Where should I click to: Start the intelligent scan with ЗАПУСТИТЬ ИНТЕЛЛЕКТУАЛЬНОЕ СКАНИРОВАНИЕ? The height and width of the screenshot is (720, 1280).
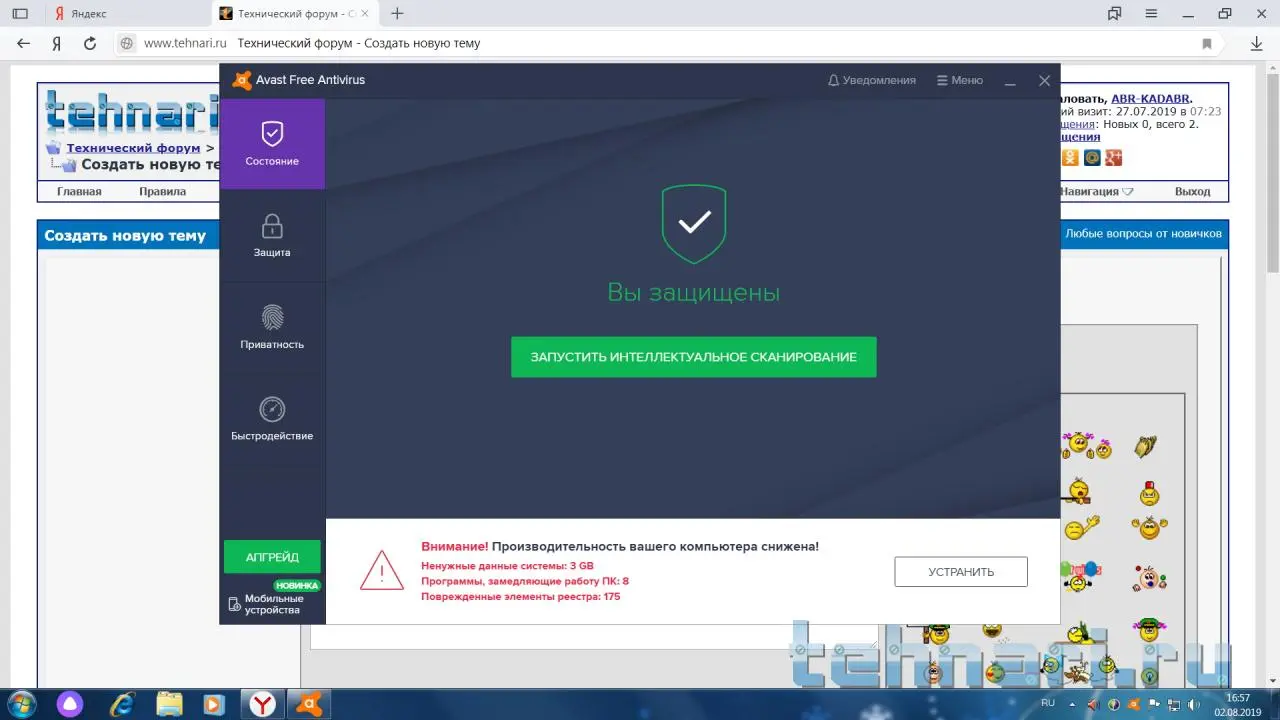[x=693, y=357]
